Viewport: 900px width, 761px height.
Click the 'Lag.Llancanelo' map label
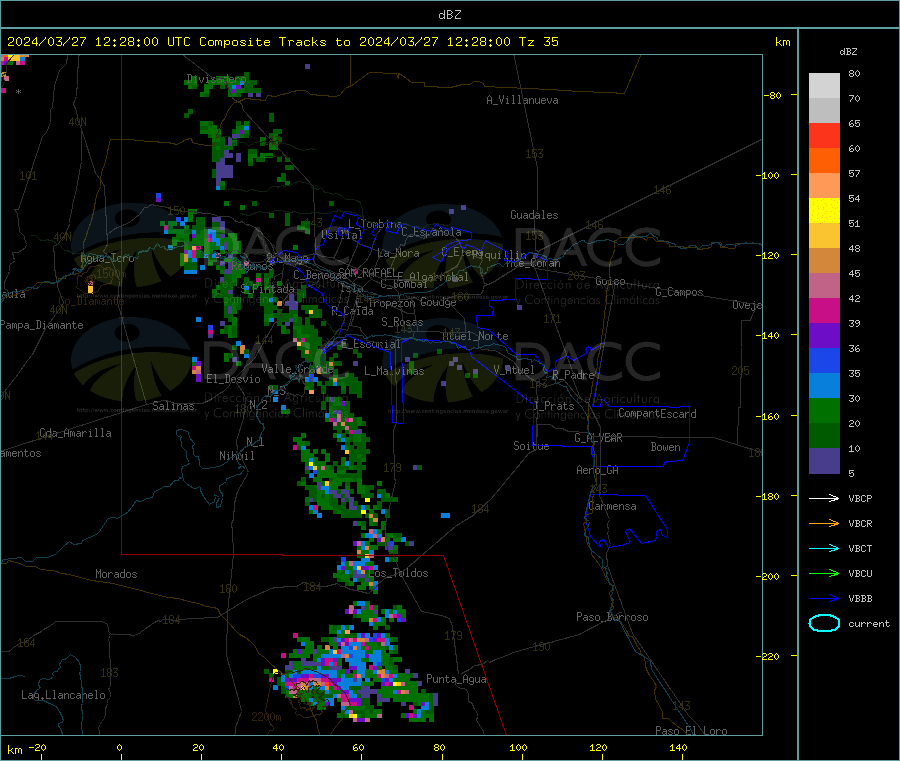pos(63,695)
